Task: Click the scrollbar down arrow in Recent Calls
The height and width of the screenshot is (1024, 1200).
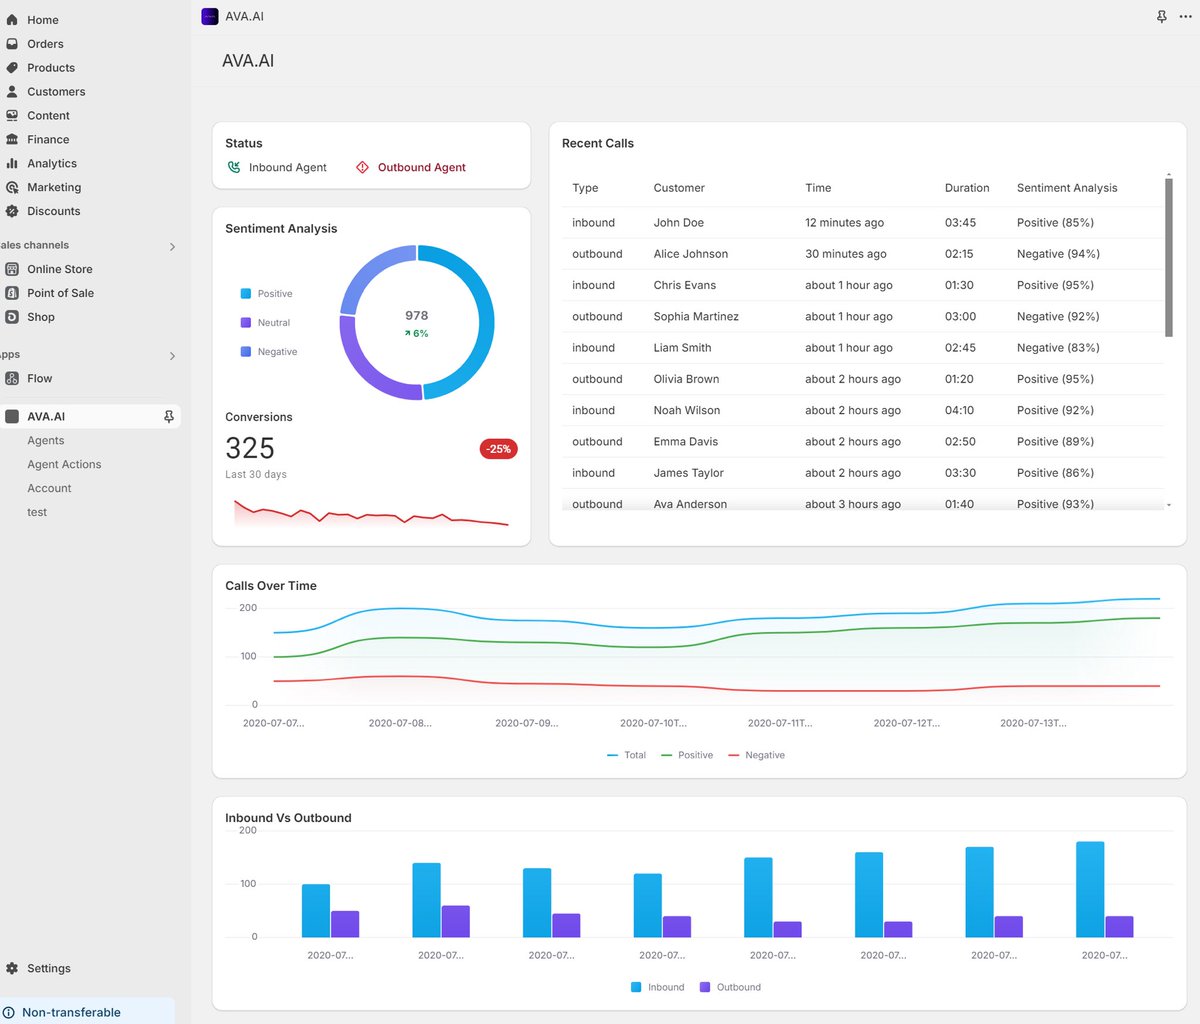Action: 1169,506
